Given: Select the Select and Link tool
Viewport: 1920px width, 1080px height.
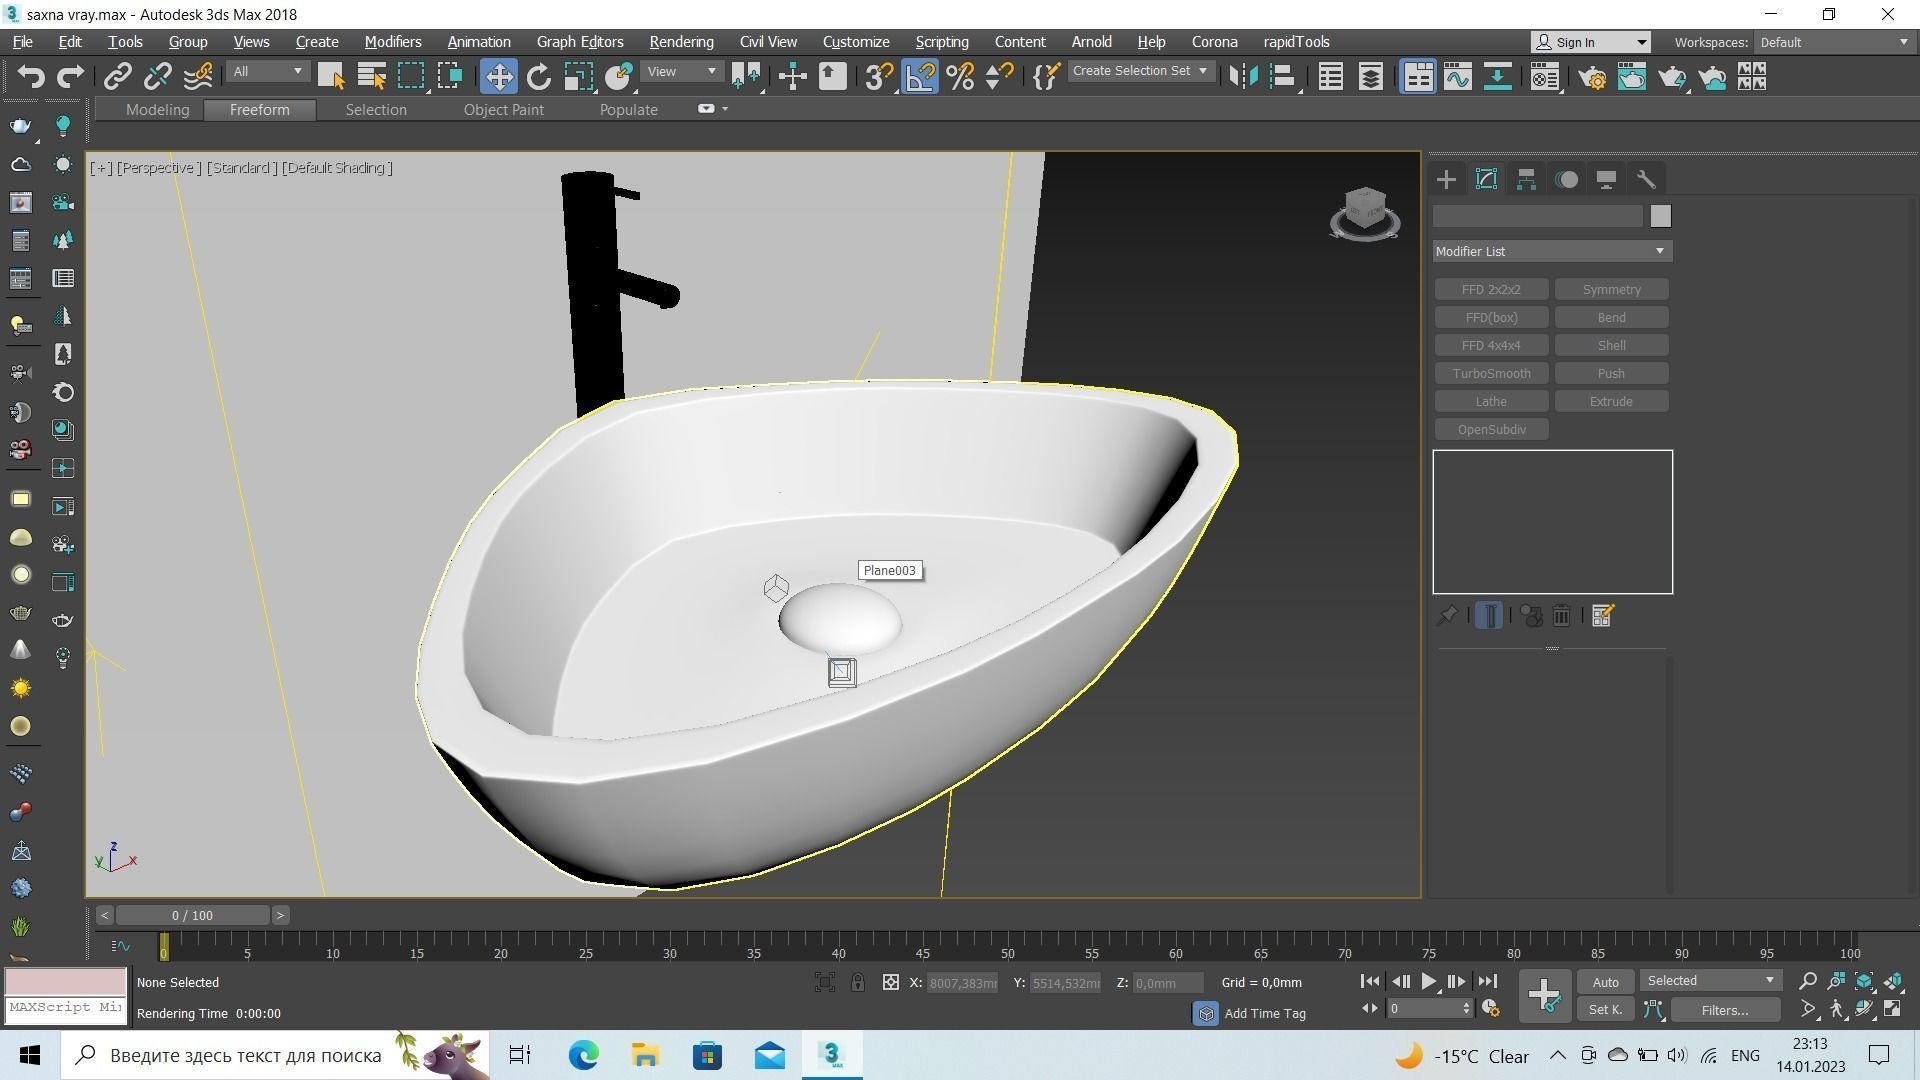Looking at the screenshot, I should point(118,77).
